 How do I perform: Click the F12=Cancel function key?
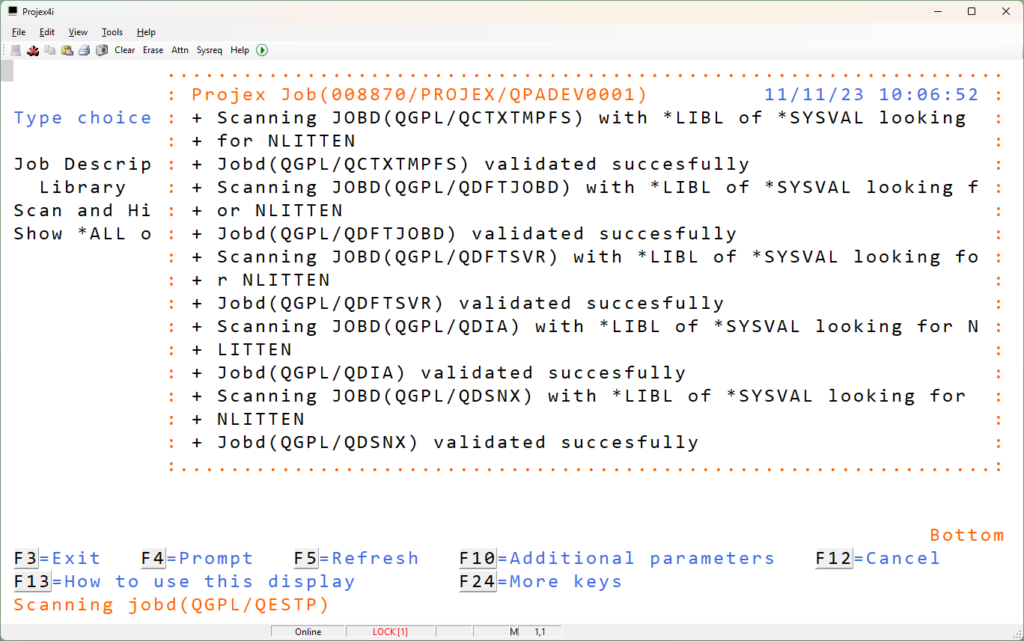[878, 558]
